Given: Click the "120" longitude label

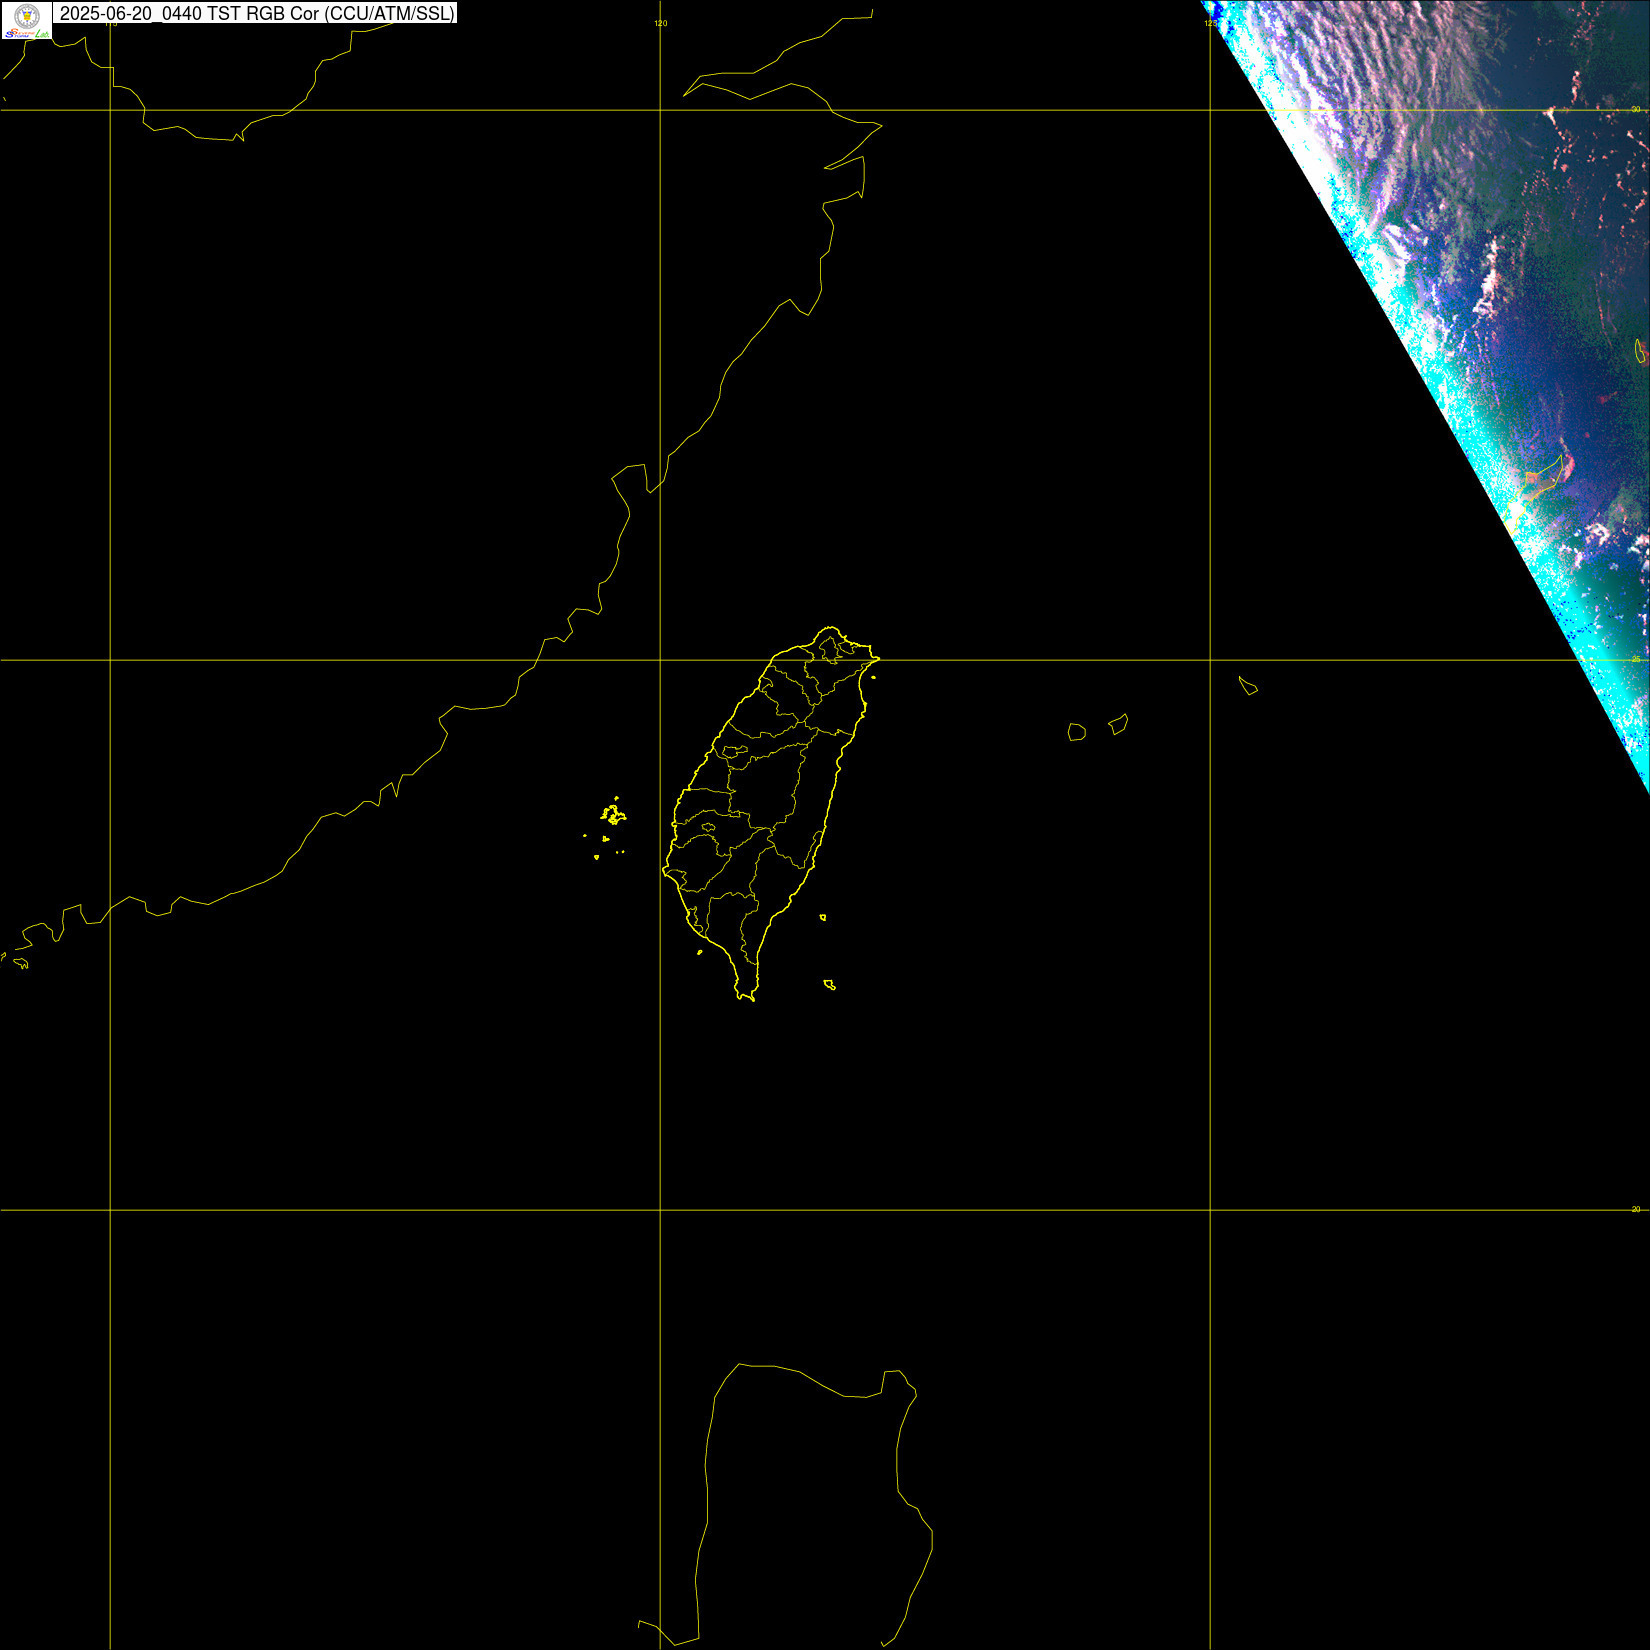Looking at the screenshot, I should click(x=661, y=23).
